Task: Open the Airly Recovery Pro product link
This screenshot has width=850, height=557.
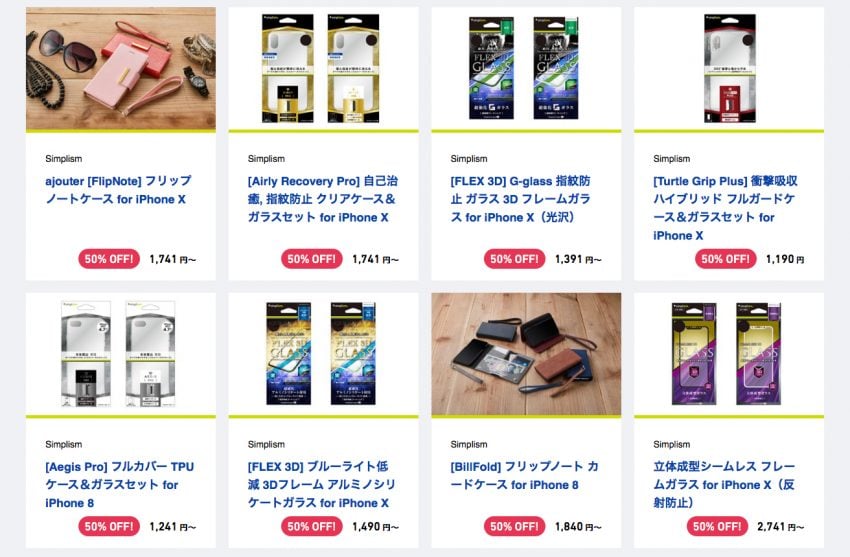Action: pyautogui.click(x=323, y=199)
